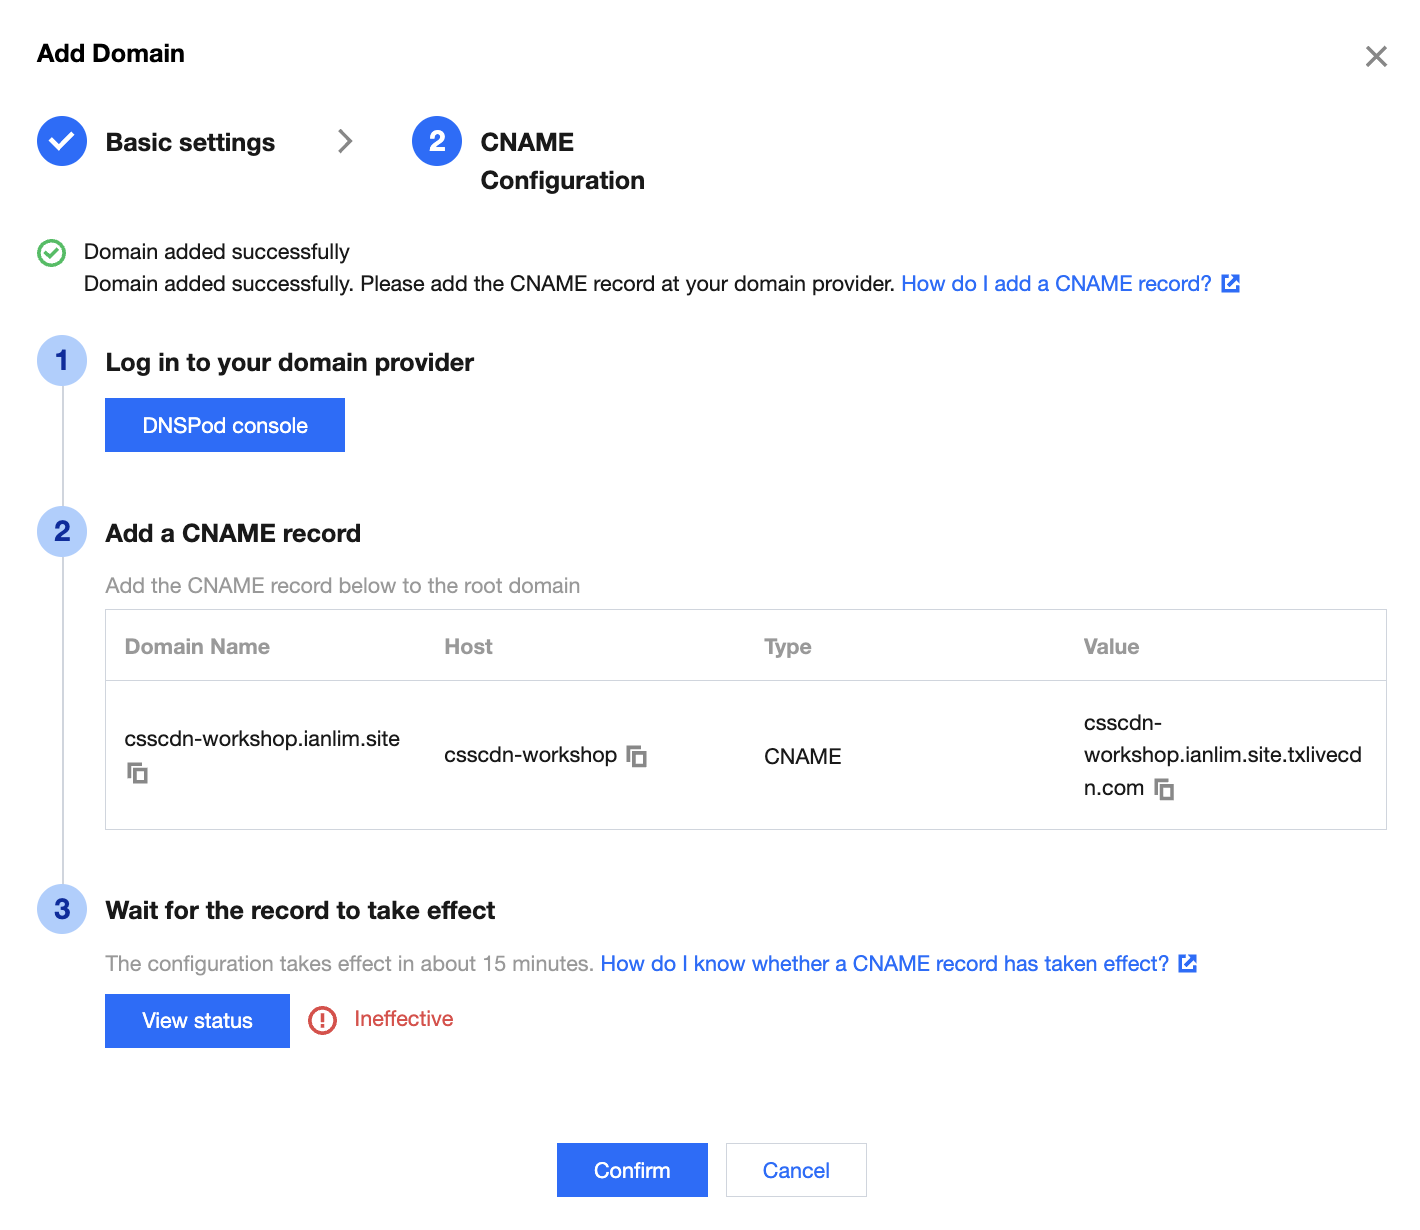Click the Host column header
Viewport: 1420px width, 1230px height.
468,647
